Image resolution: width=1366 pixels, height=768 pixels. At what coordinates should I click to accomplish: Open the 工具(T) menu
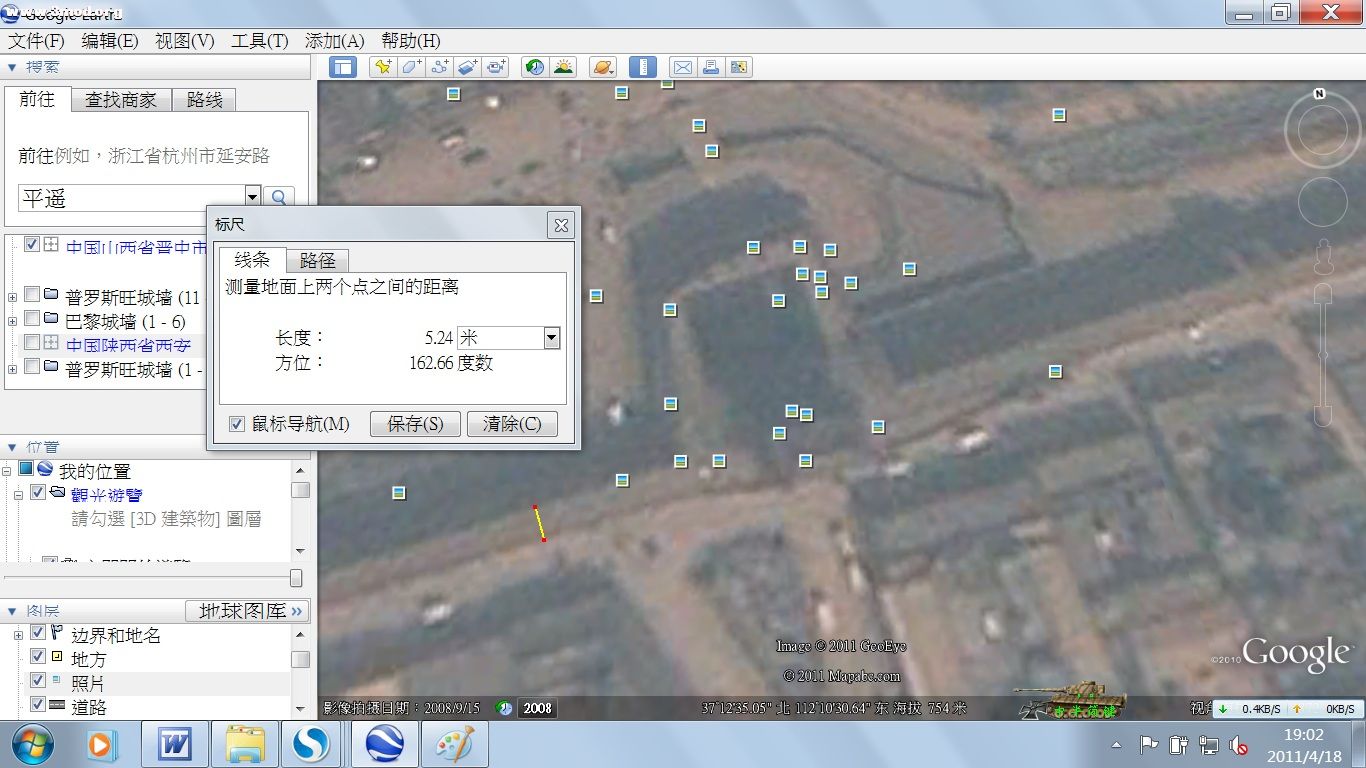click(x=259, y=41)
